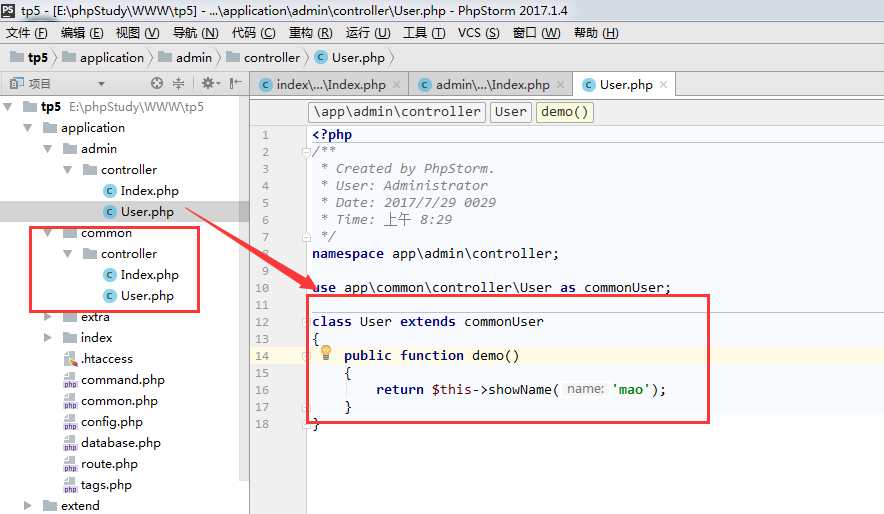Switch to index\...\Index.php editor tab
The height and width of the screenshot is (514, 884).
tap(330, 85)
